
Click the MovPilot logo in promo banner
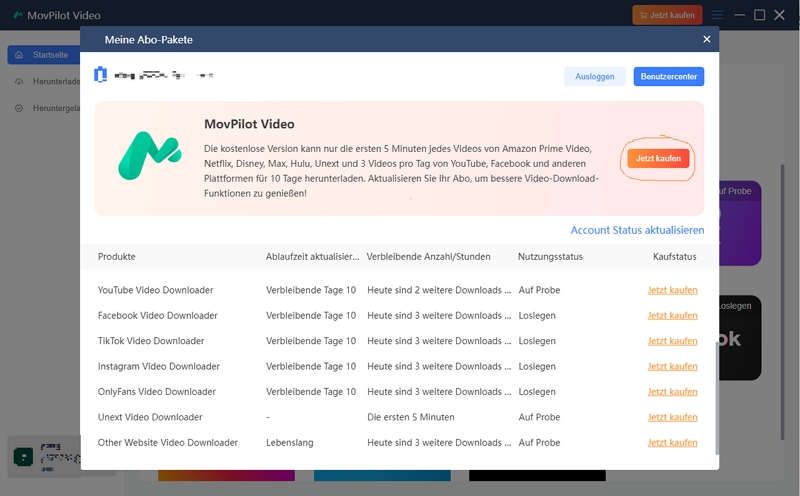[149, 154]
